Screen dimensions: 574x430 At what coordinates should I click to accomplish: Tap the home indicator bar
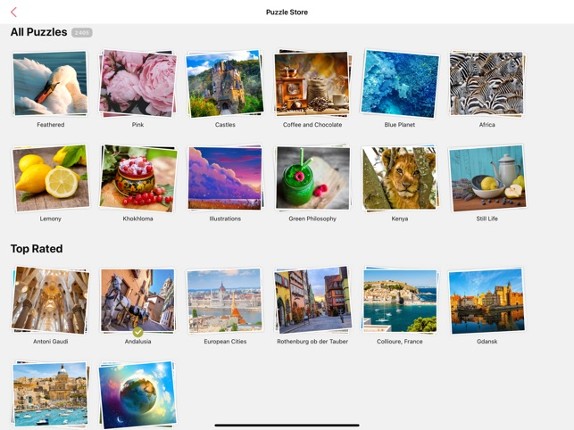click(x=287, y=425)
